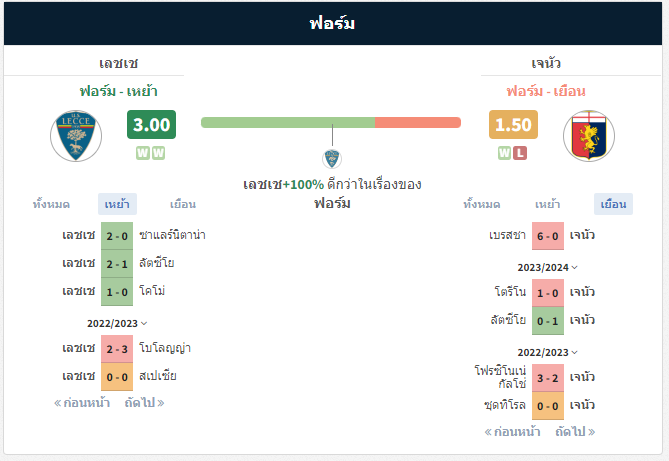This screenshot has height=461, width=669.
Task: Click Genoa's red L form badge
Action: 520,153
